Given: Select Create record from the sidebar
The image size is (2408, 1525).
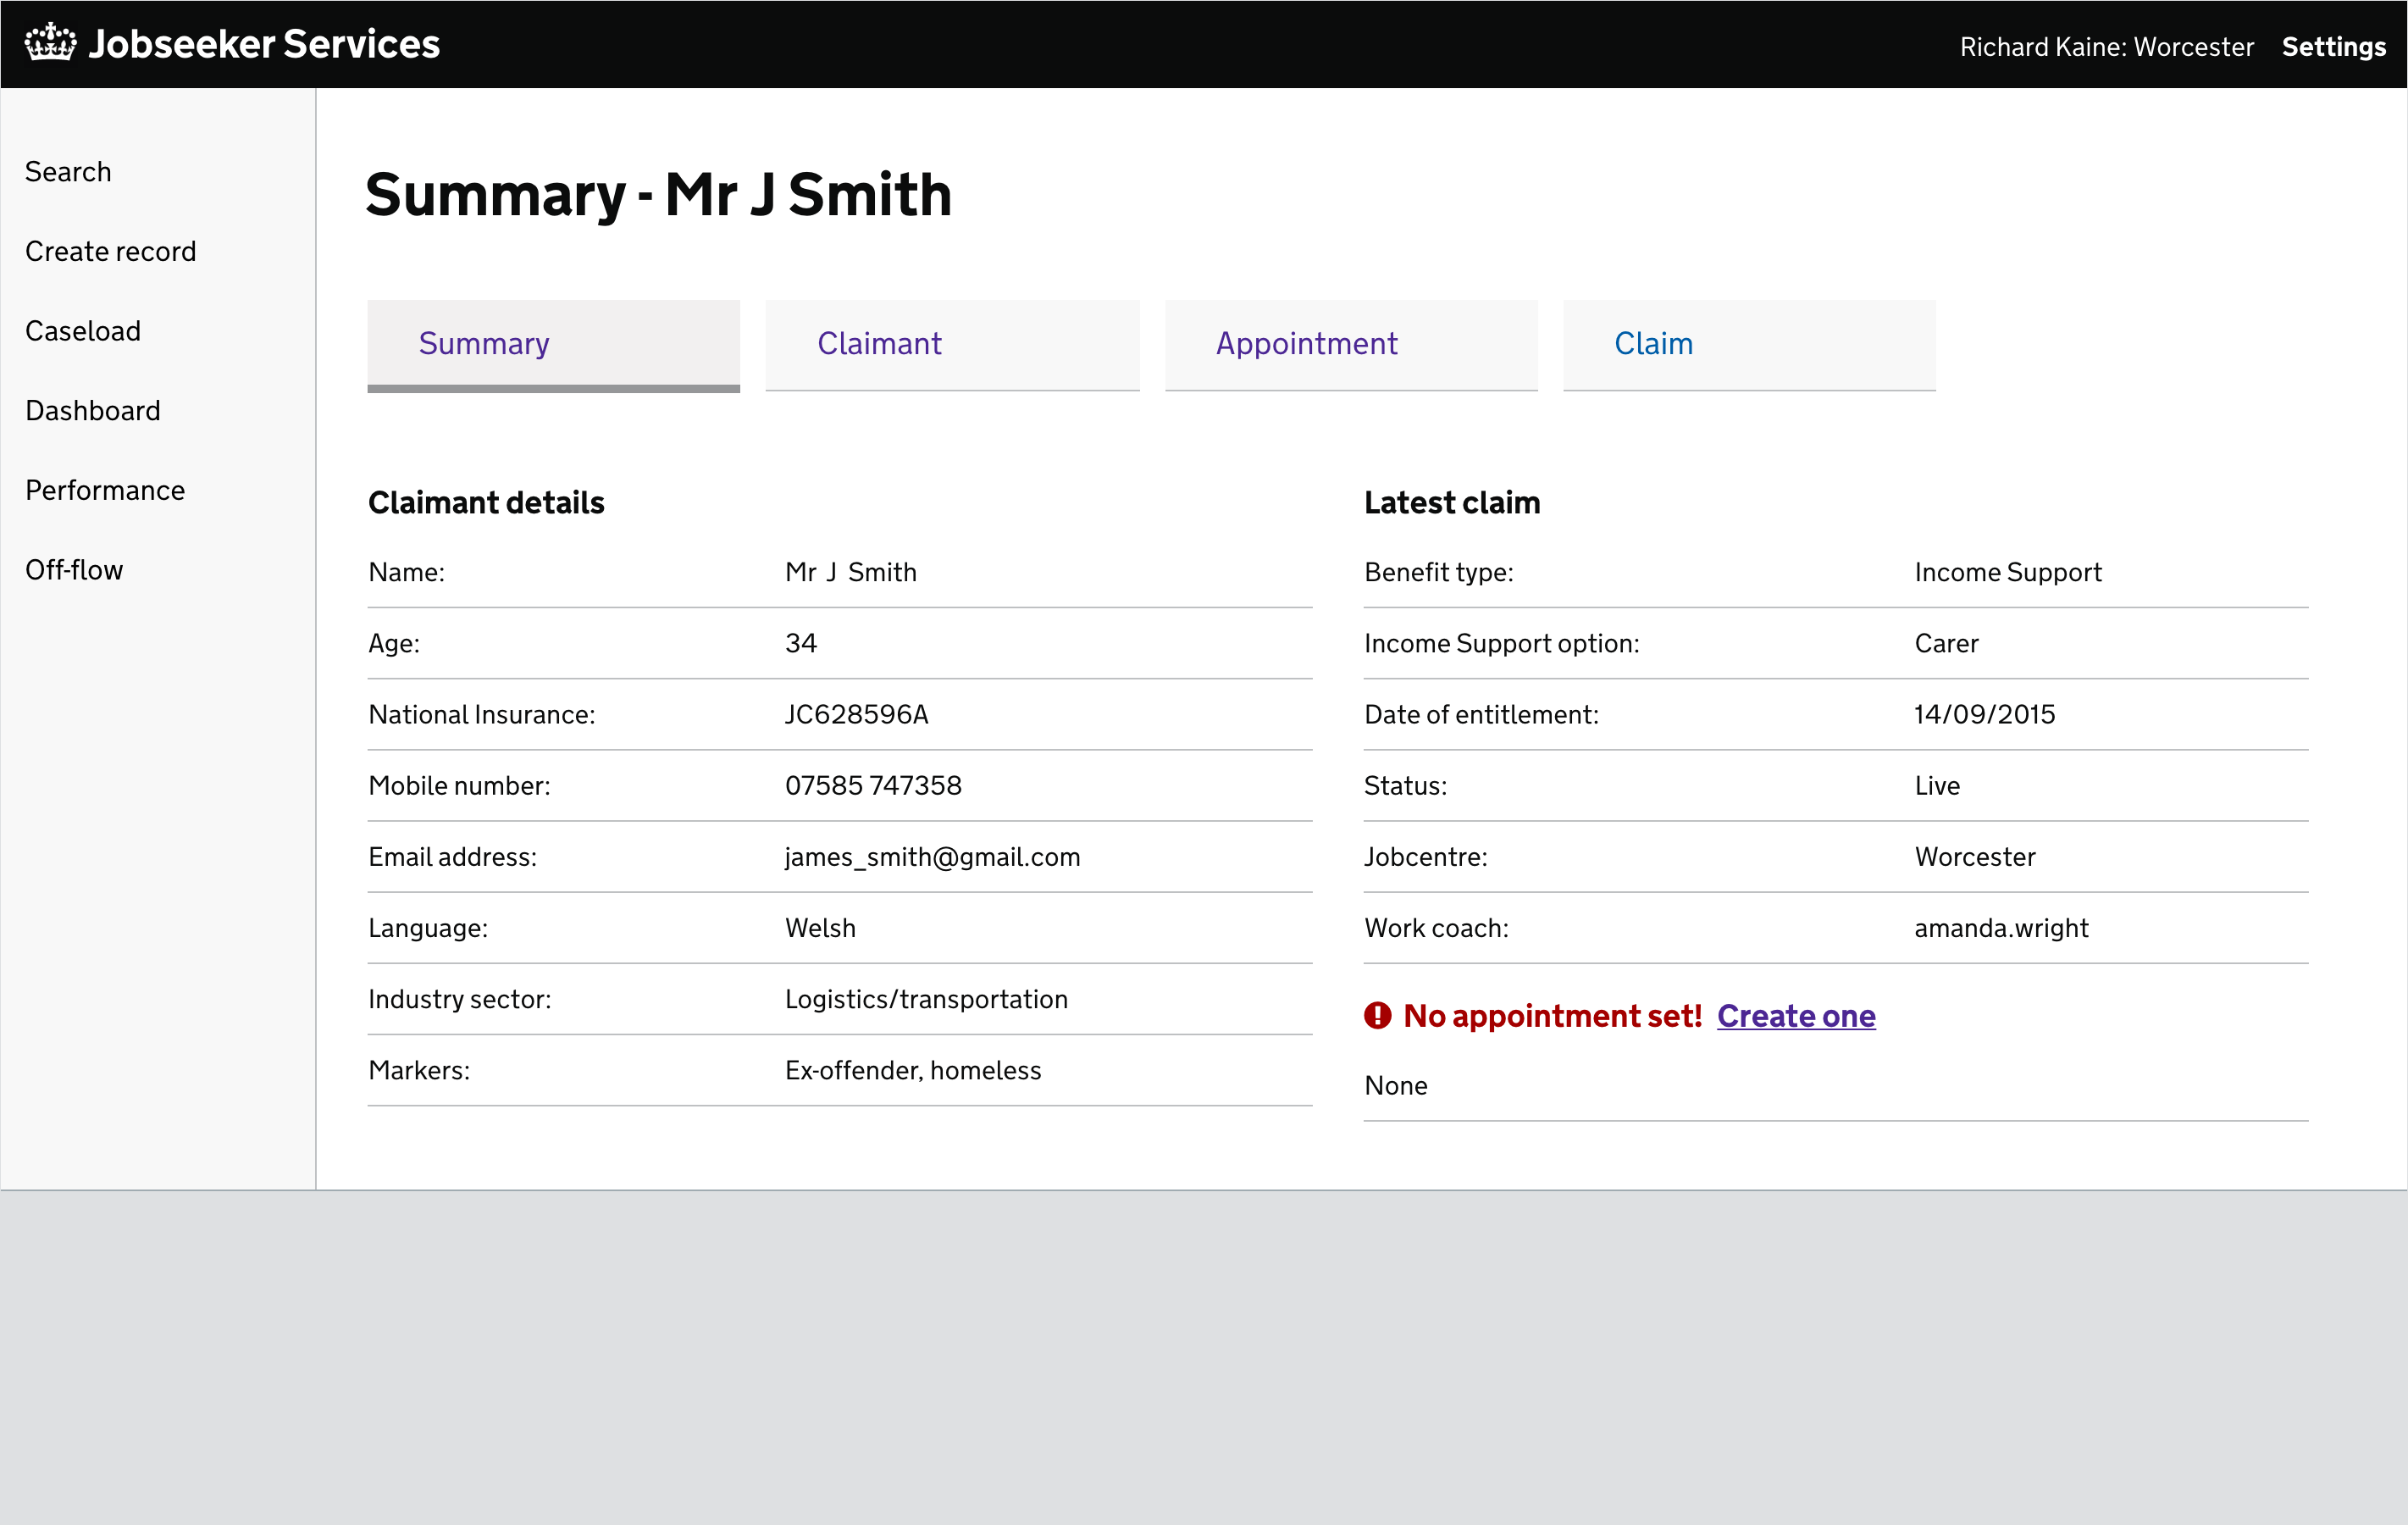Looking at the screenshot, I should click(x=110, y=251).
